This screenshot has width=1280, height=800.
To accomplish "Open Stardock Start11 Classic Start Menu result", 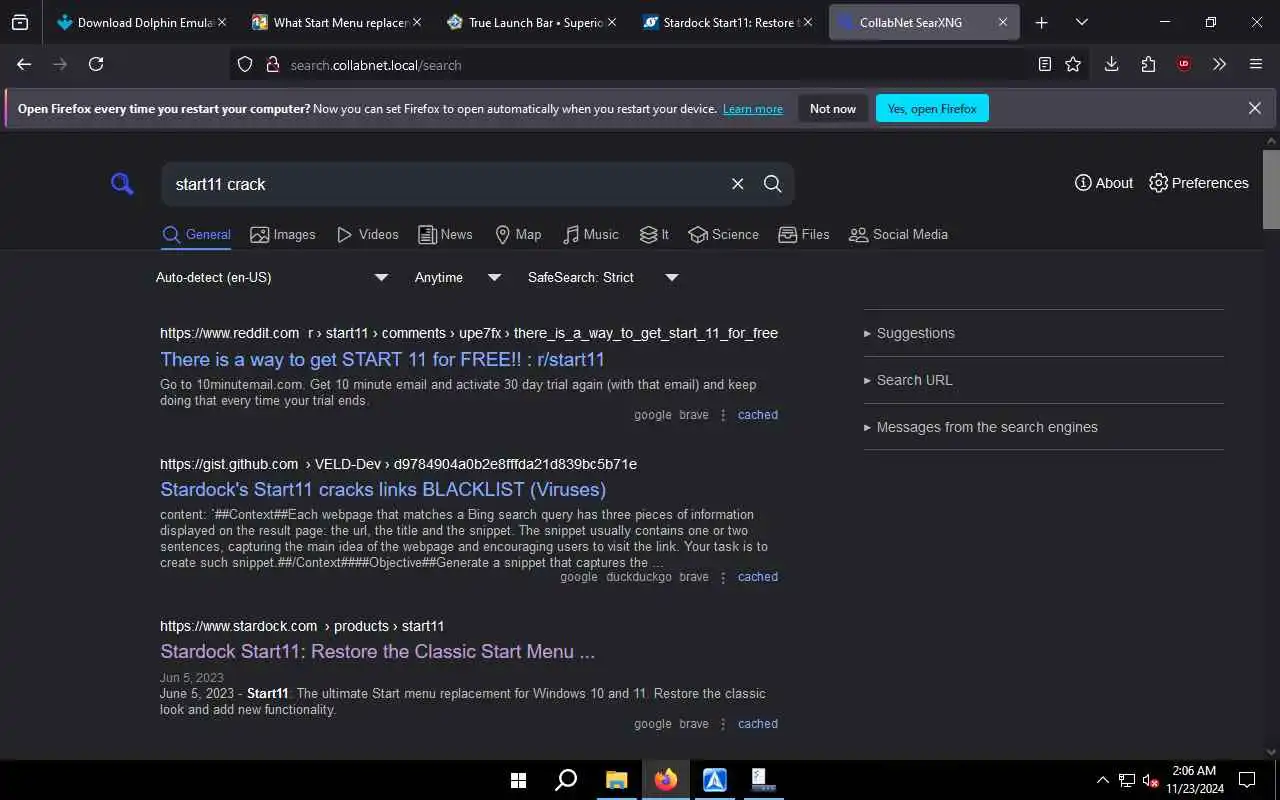I will [x=377, y=652].
